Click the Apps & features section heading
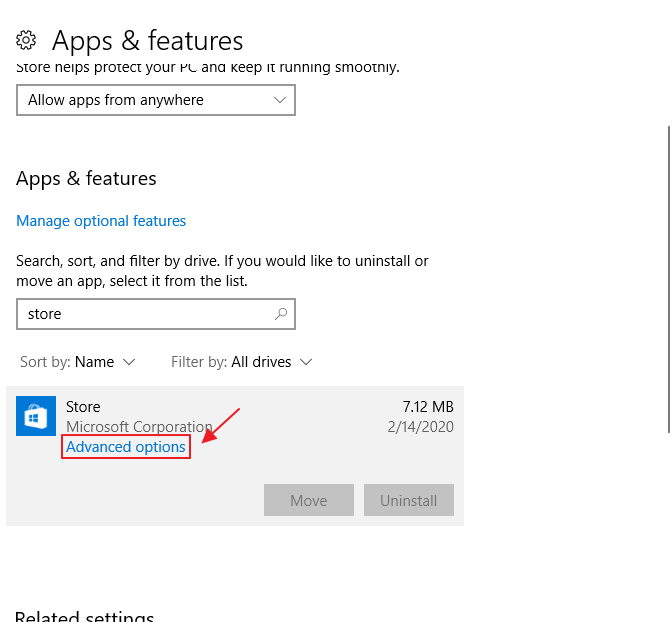672x622 pixels. click(x=86, y=179)
